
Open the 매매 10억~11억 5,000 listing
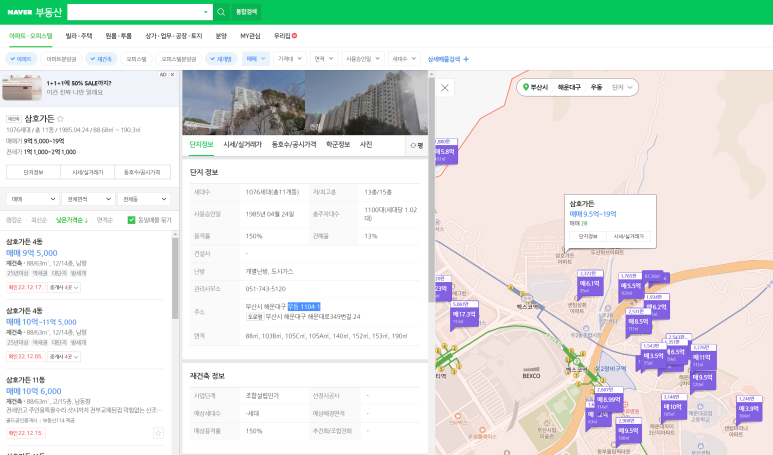41,322
